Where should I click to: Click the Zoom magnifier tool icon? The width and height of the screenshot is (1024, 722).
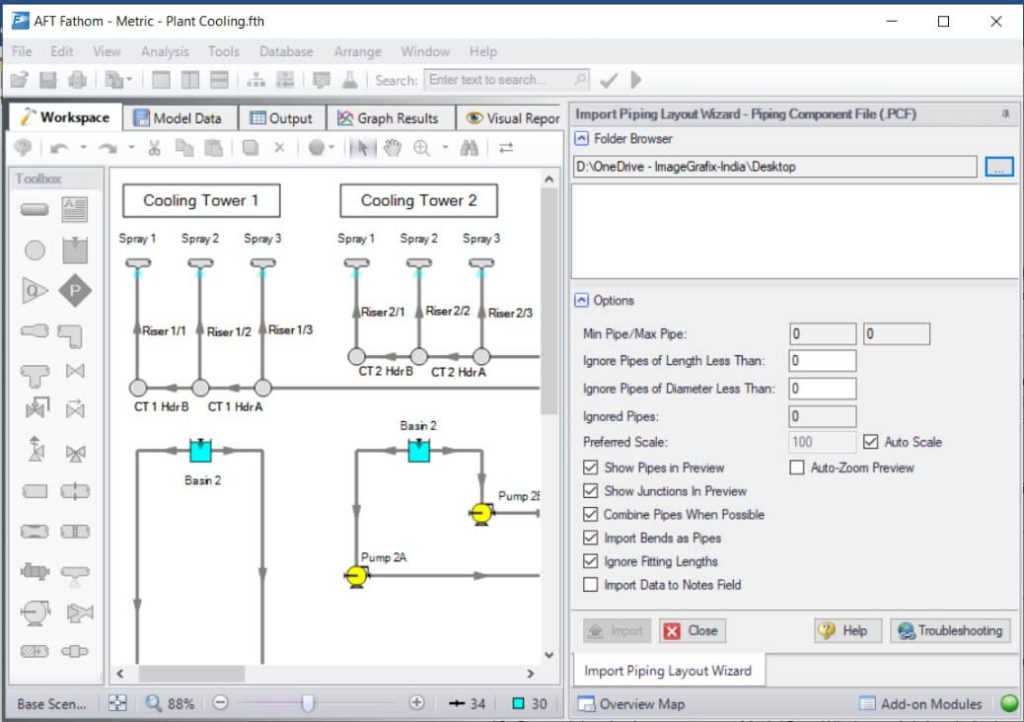(422, 148)
